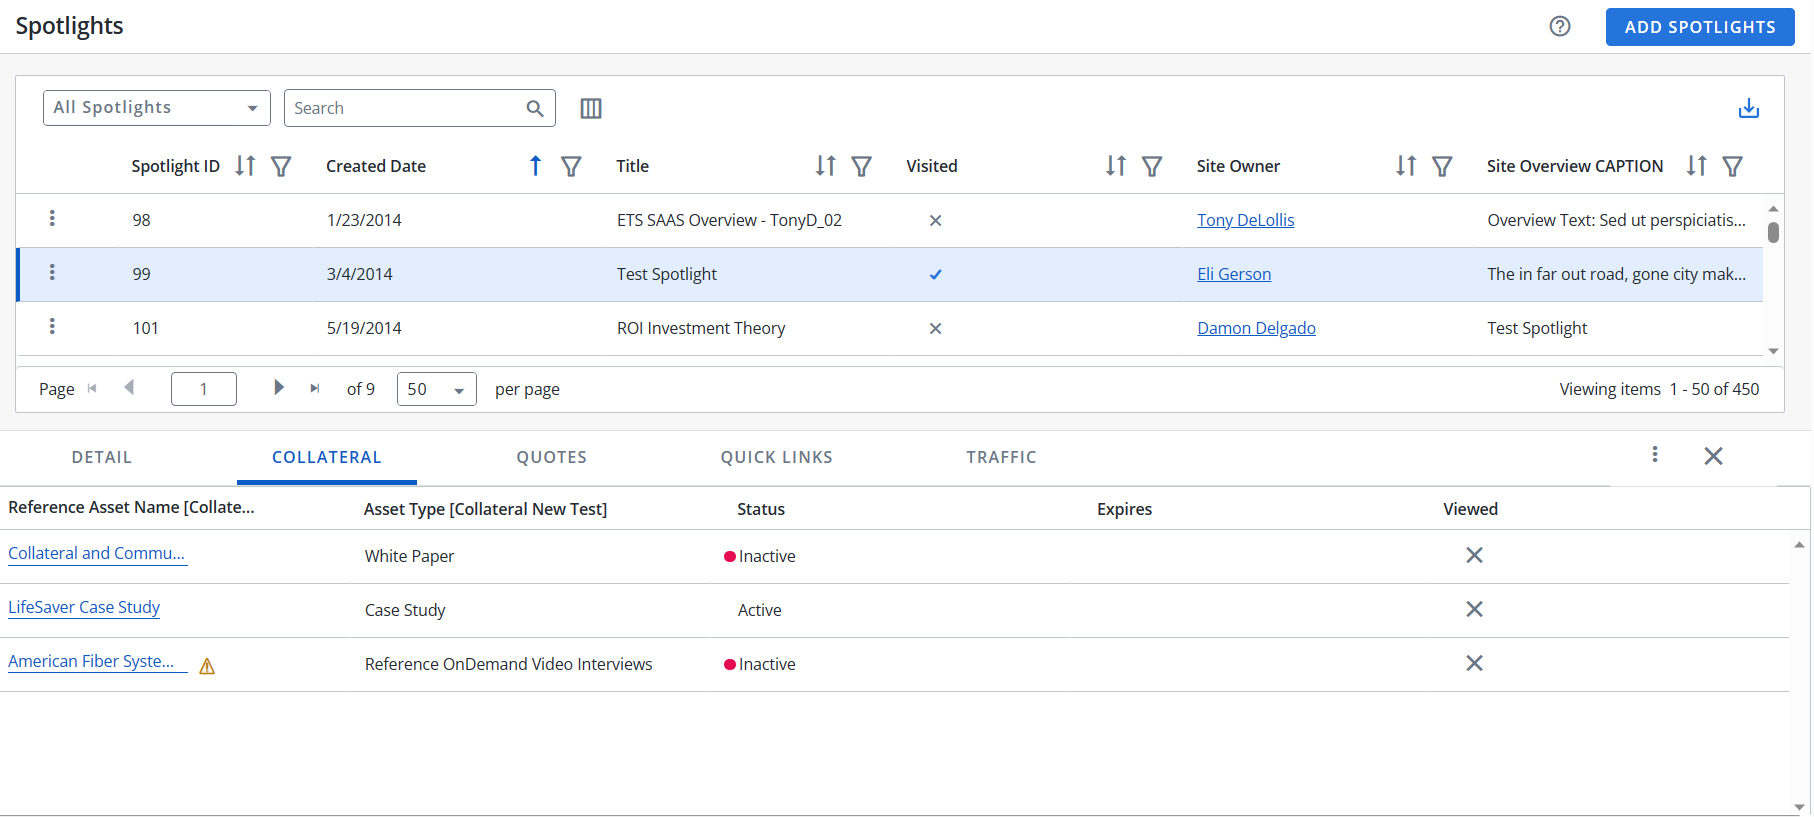The height and width of the screenshot is (817, 1814).
Task: Open LifeSaver Case Study asset link
Action: (84, 608)
